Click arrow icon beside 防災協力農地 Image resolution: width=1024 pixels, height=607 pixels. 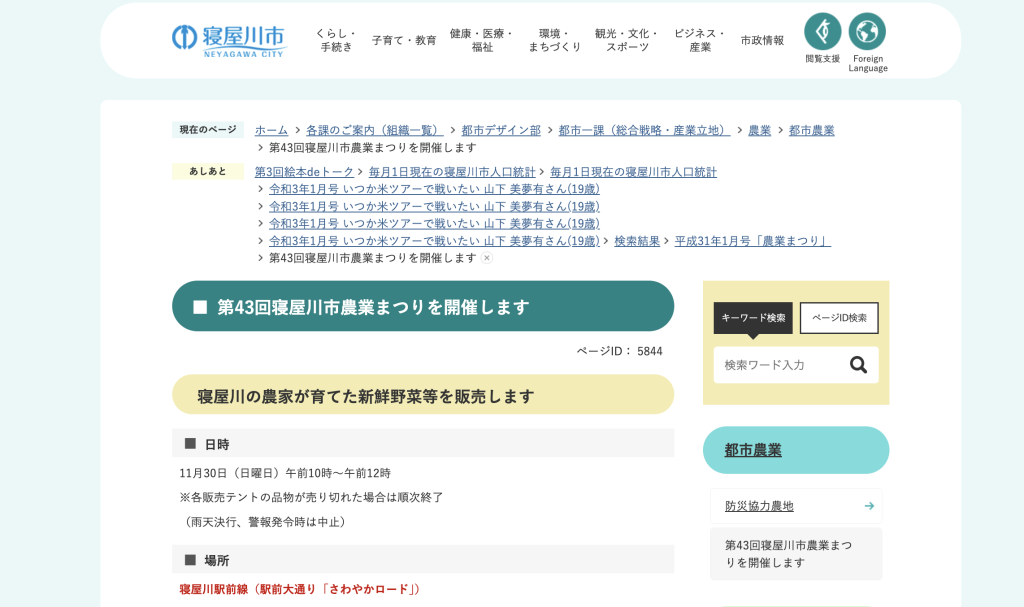pos(869,506)
